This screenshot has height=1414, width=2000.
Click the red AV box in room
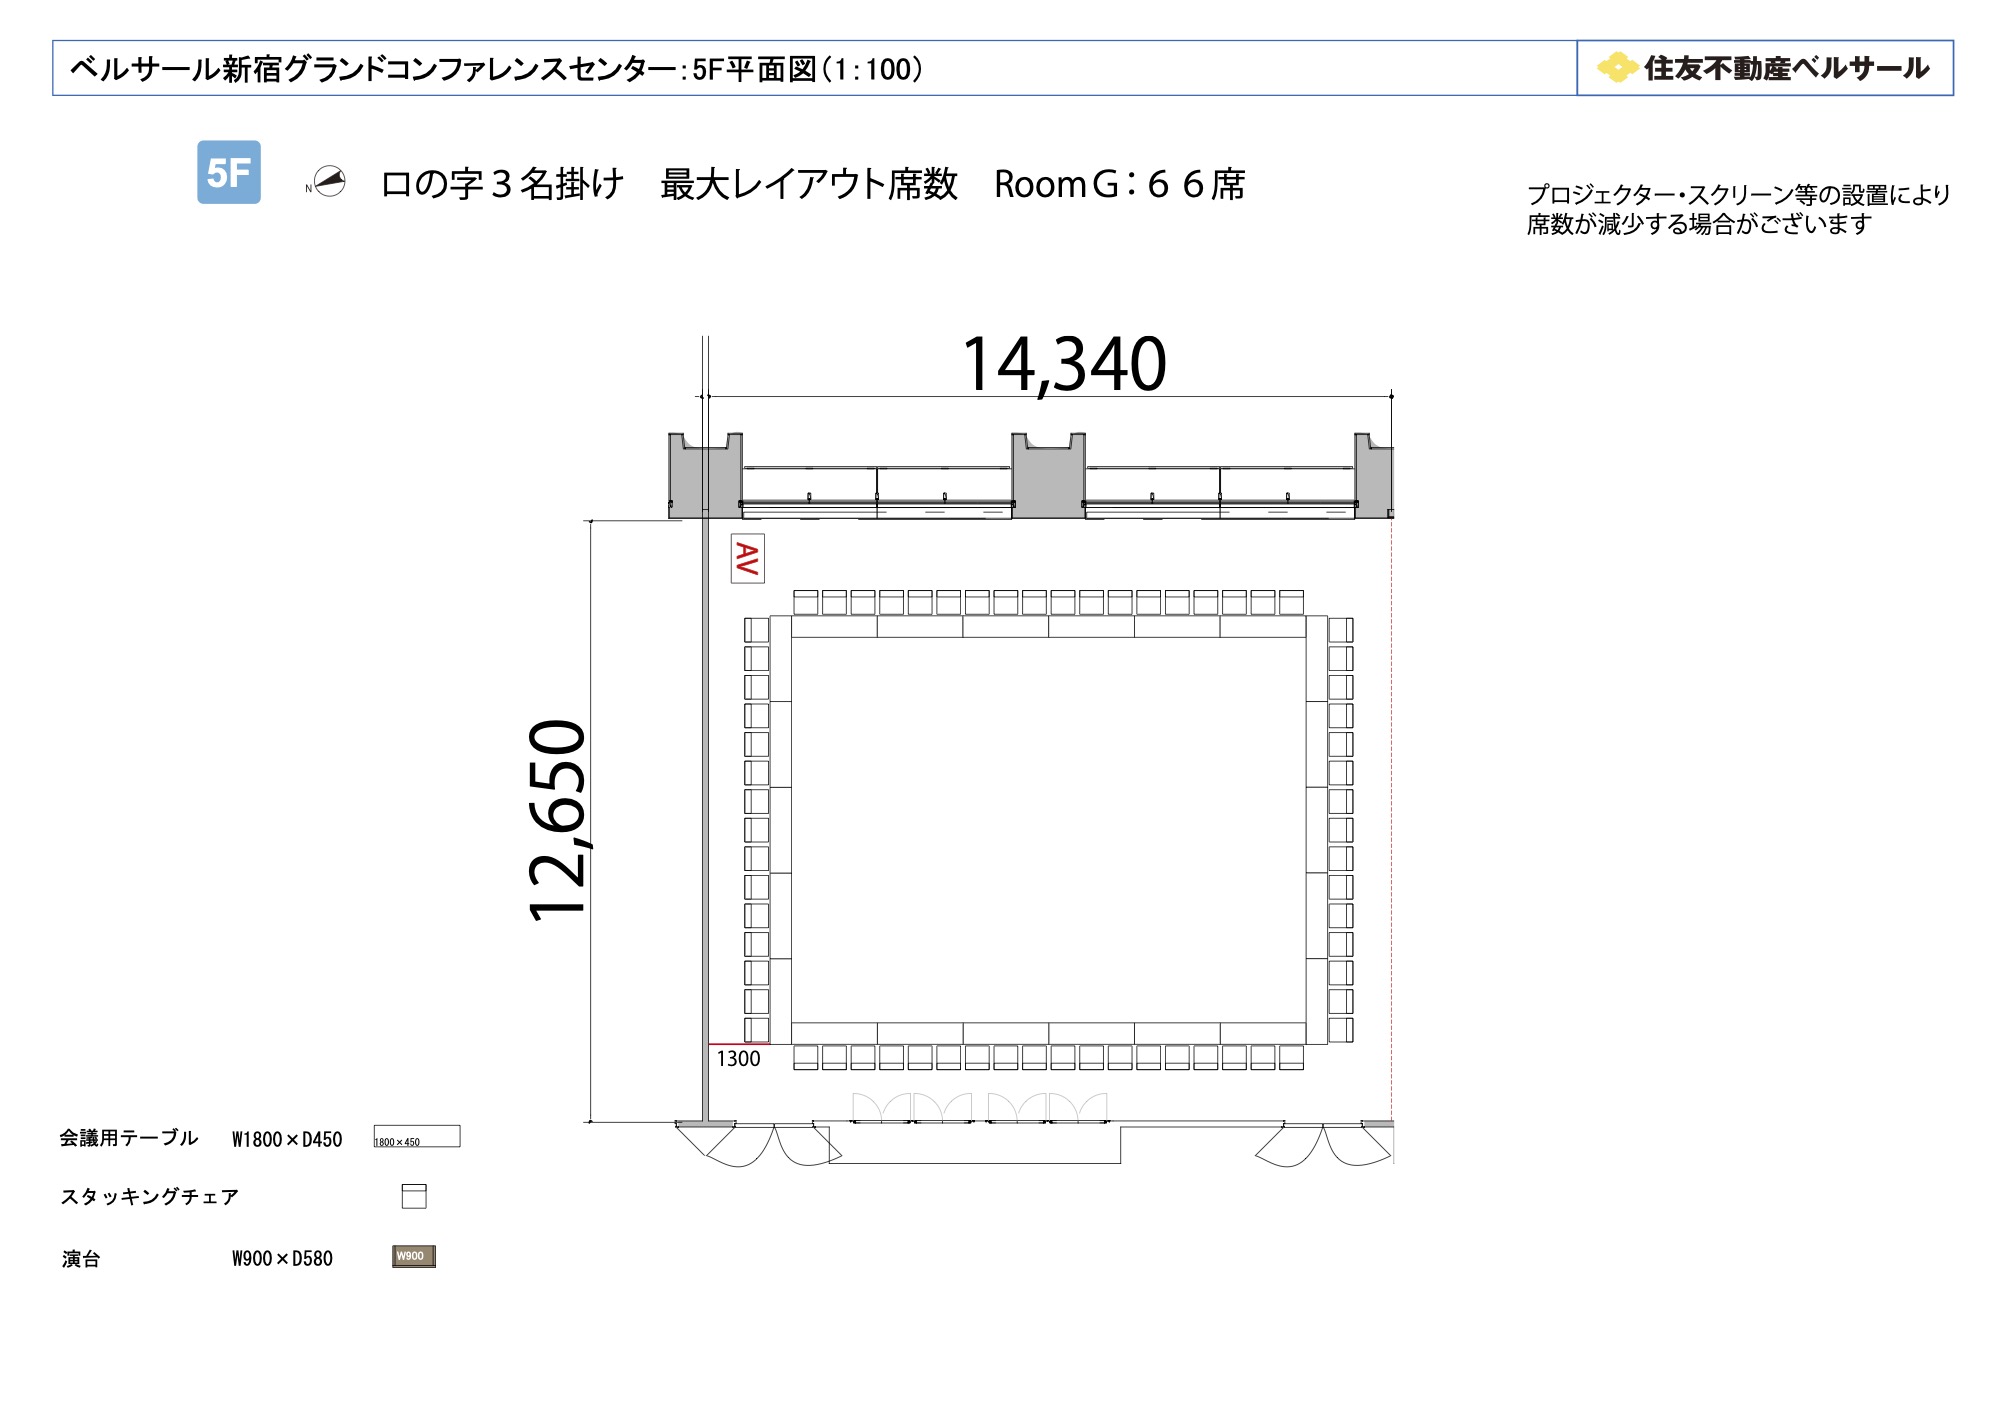tap(748, 558)
